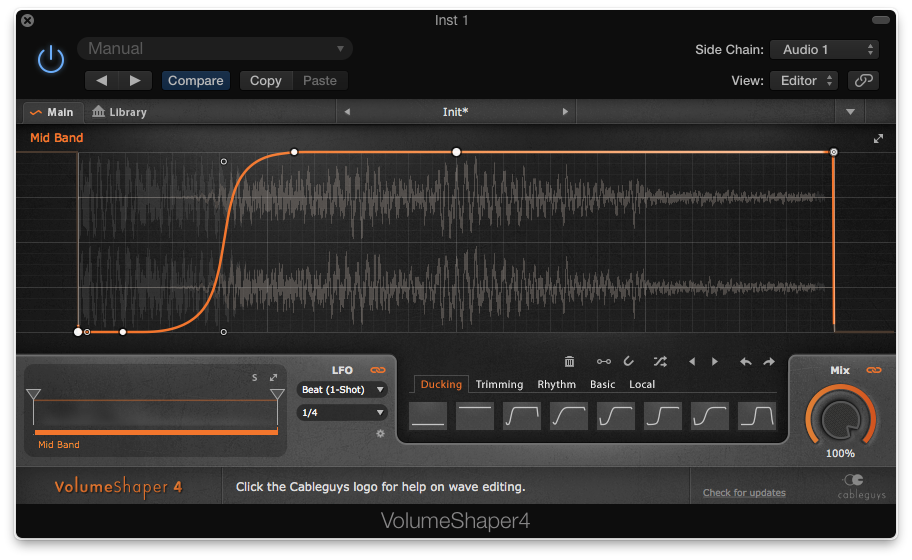Select the flat high line wave preset

tap(475, 416)
